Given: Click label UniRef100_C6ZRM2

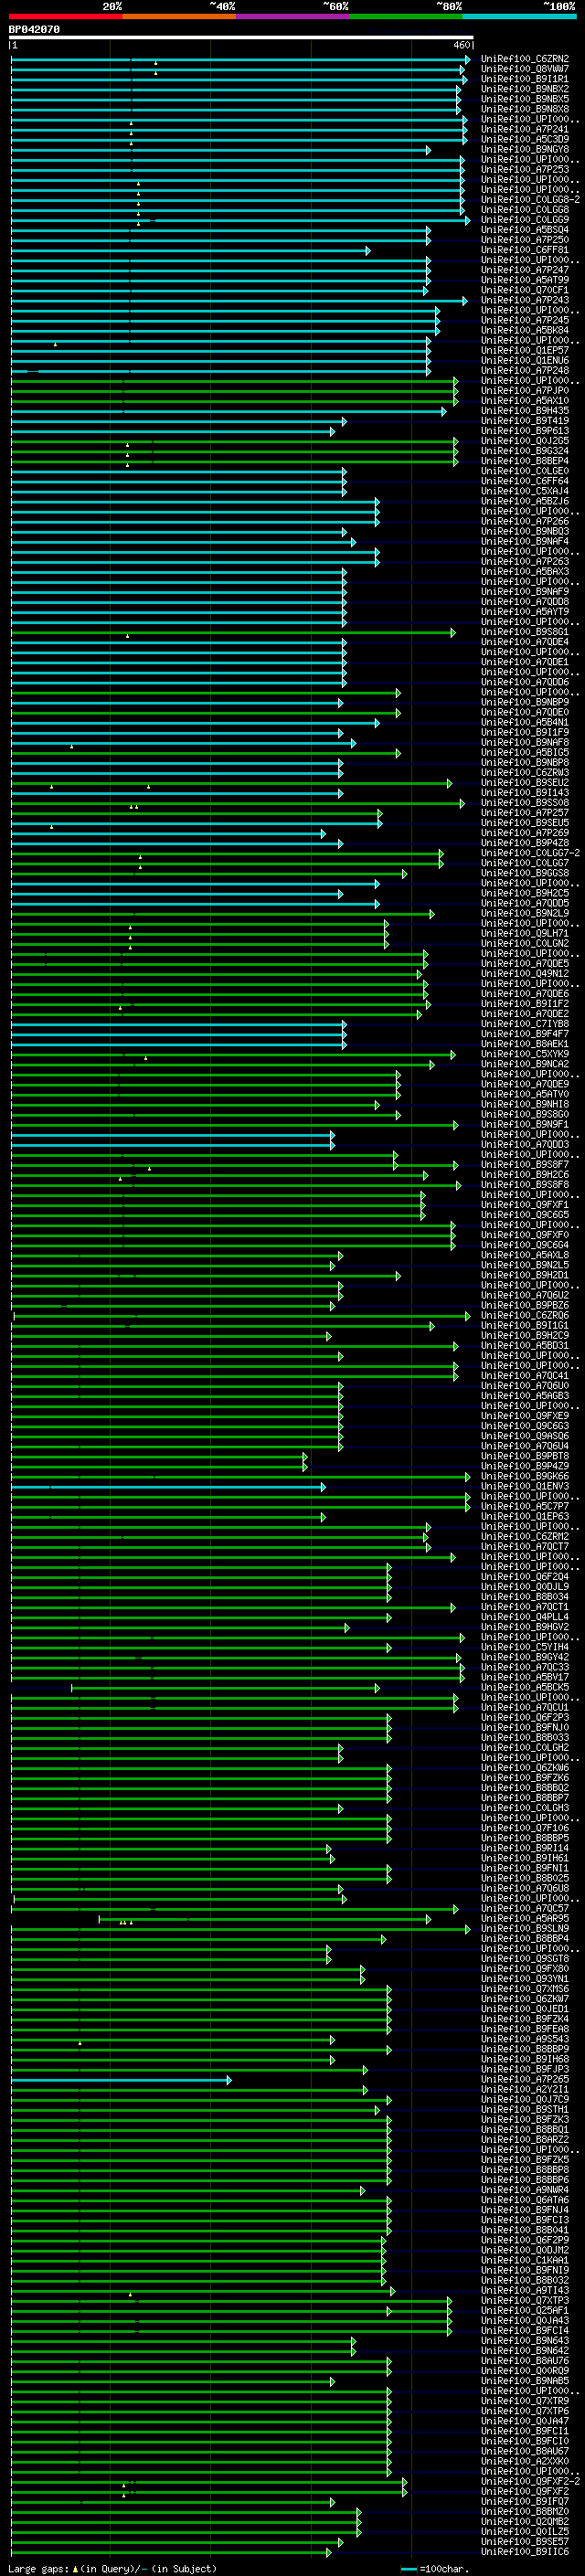Looking at the screenshot, I should tap(525, 1537).
